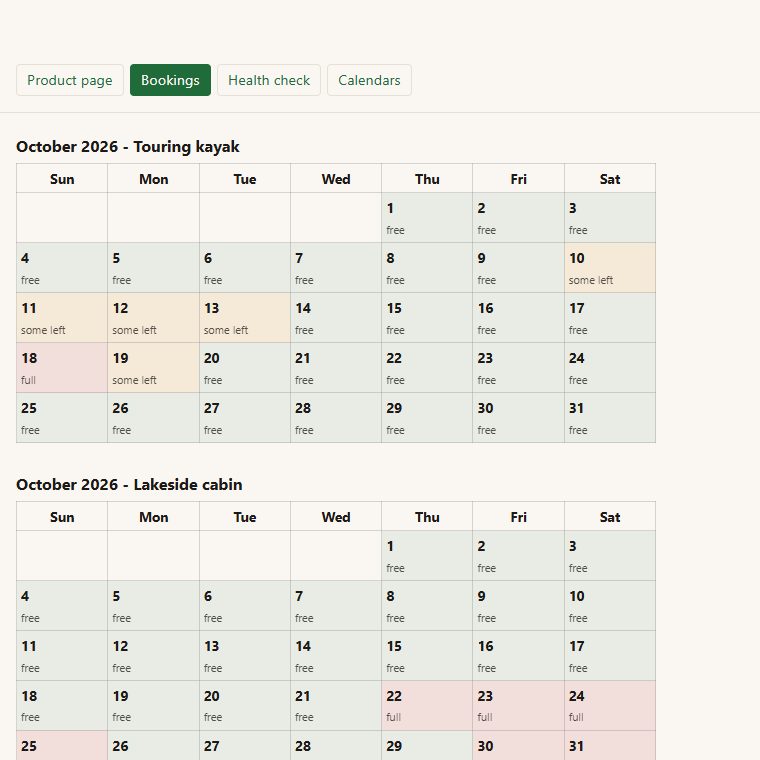
Task: Select October 25 in Lakeside cabin calendar
Action: click(x=62, y=745)
